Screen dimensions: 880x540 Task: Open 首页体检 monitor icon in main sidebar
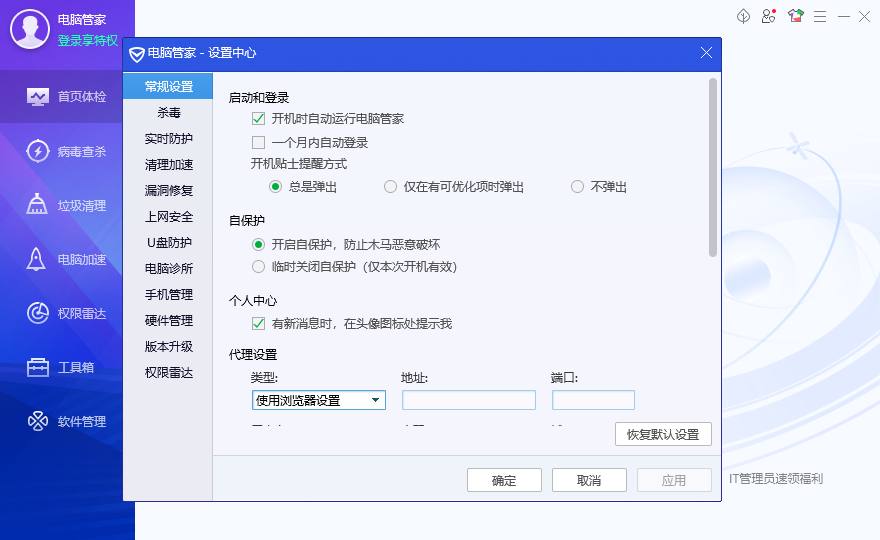(38, 97)
